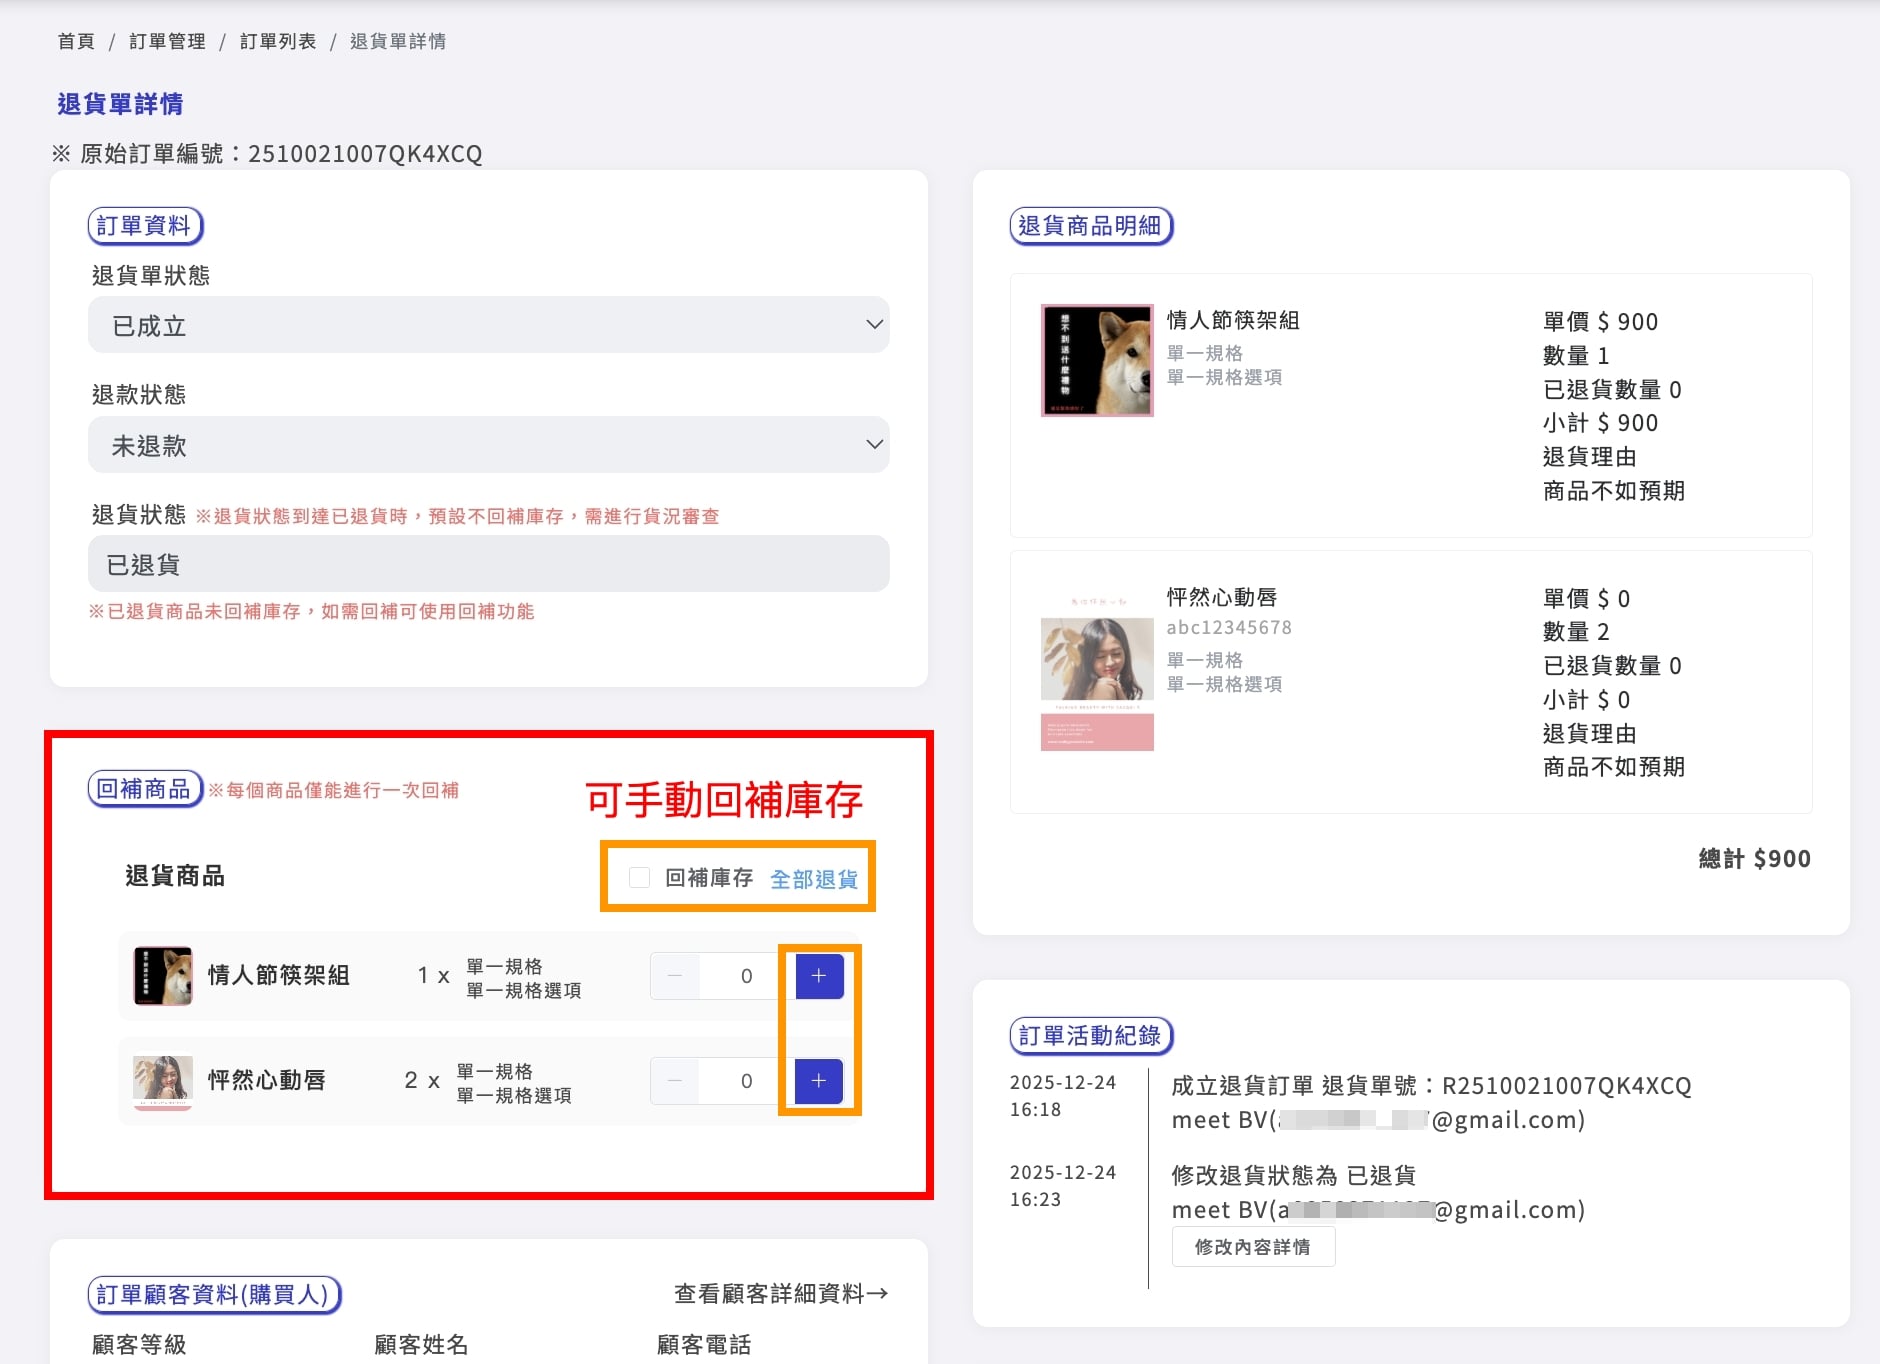Click the small 情人節筷架組 thumbnail in 回補商品
The width and height of the screenshot is (1880, 1364).
click(x=163, y=976)
